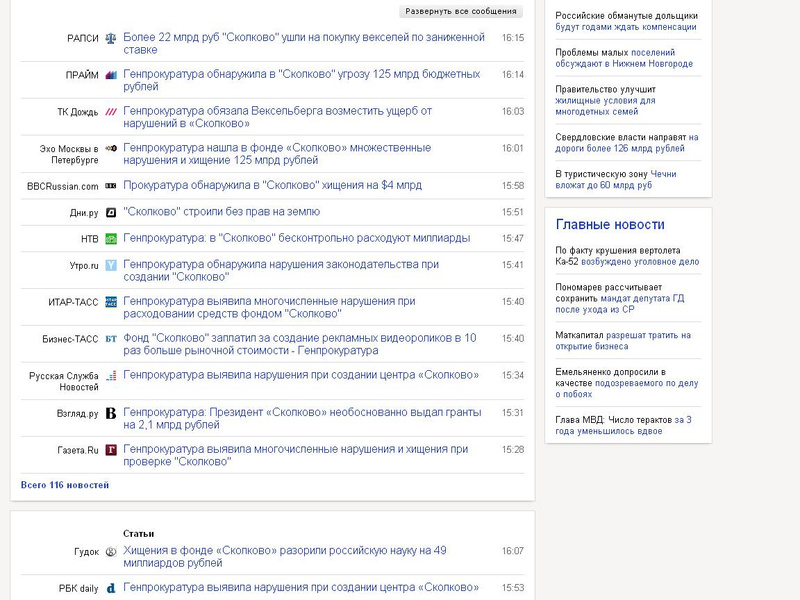Click the Русская Служба Новостей icon

111,376
